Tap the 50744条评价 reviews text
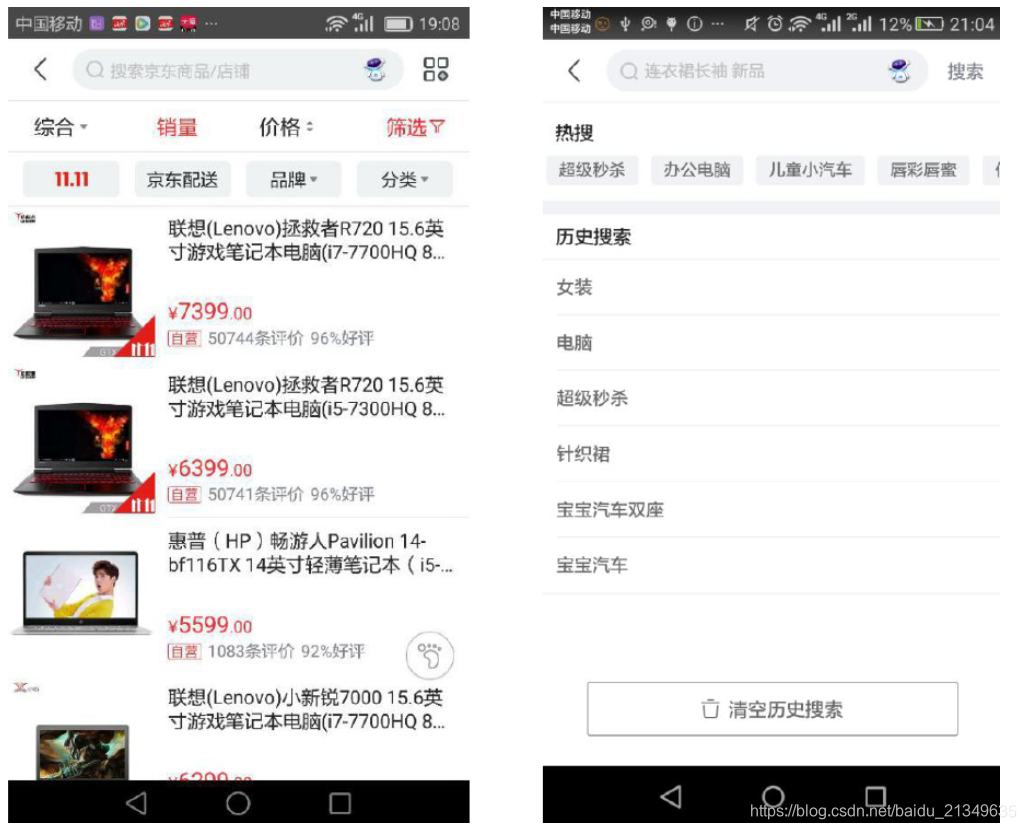 tap(255, 338)
